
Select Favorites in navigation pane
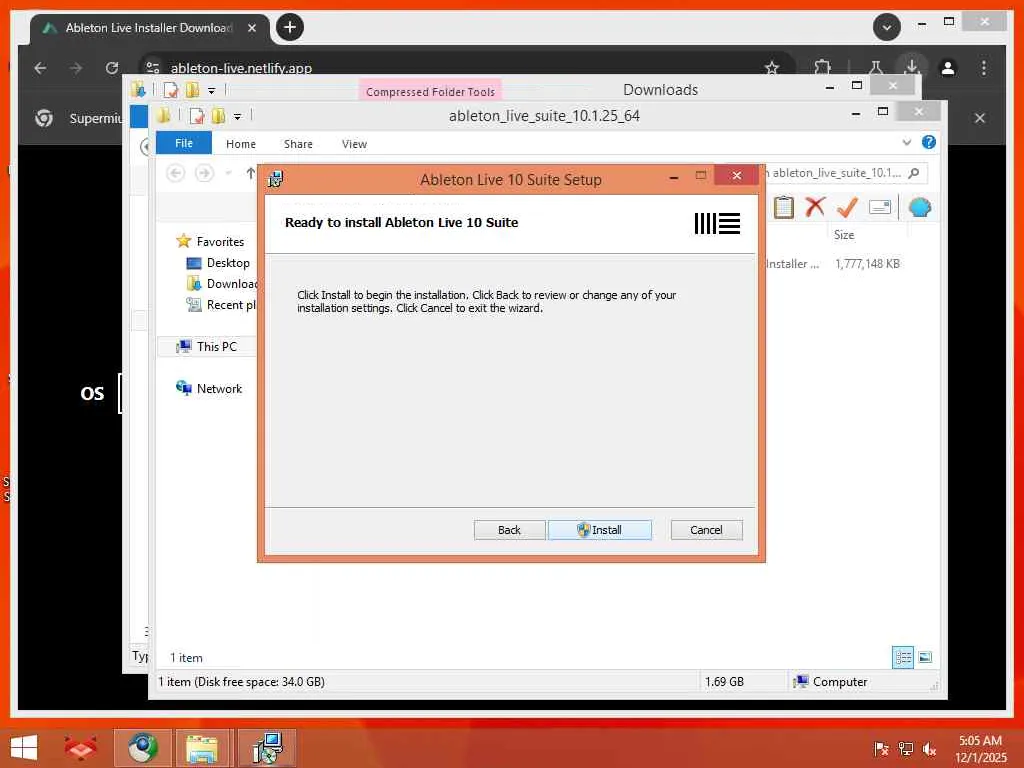pyautogui.click(x=220, y=242)
